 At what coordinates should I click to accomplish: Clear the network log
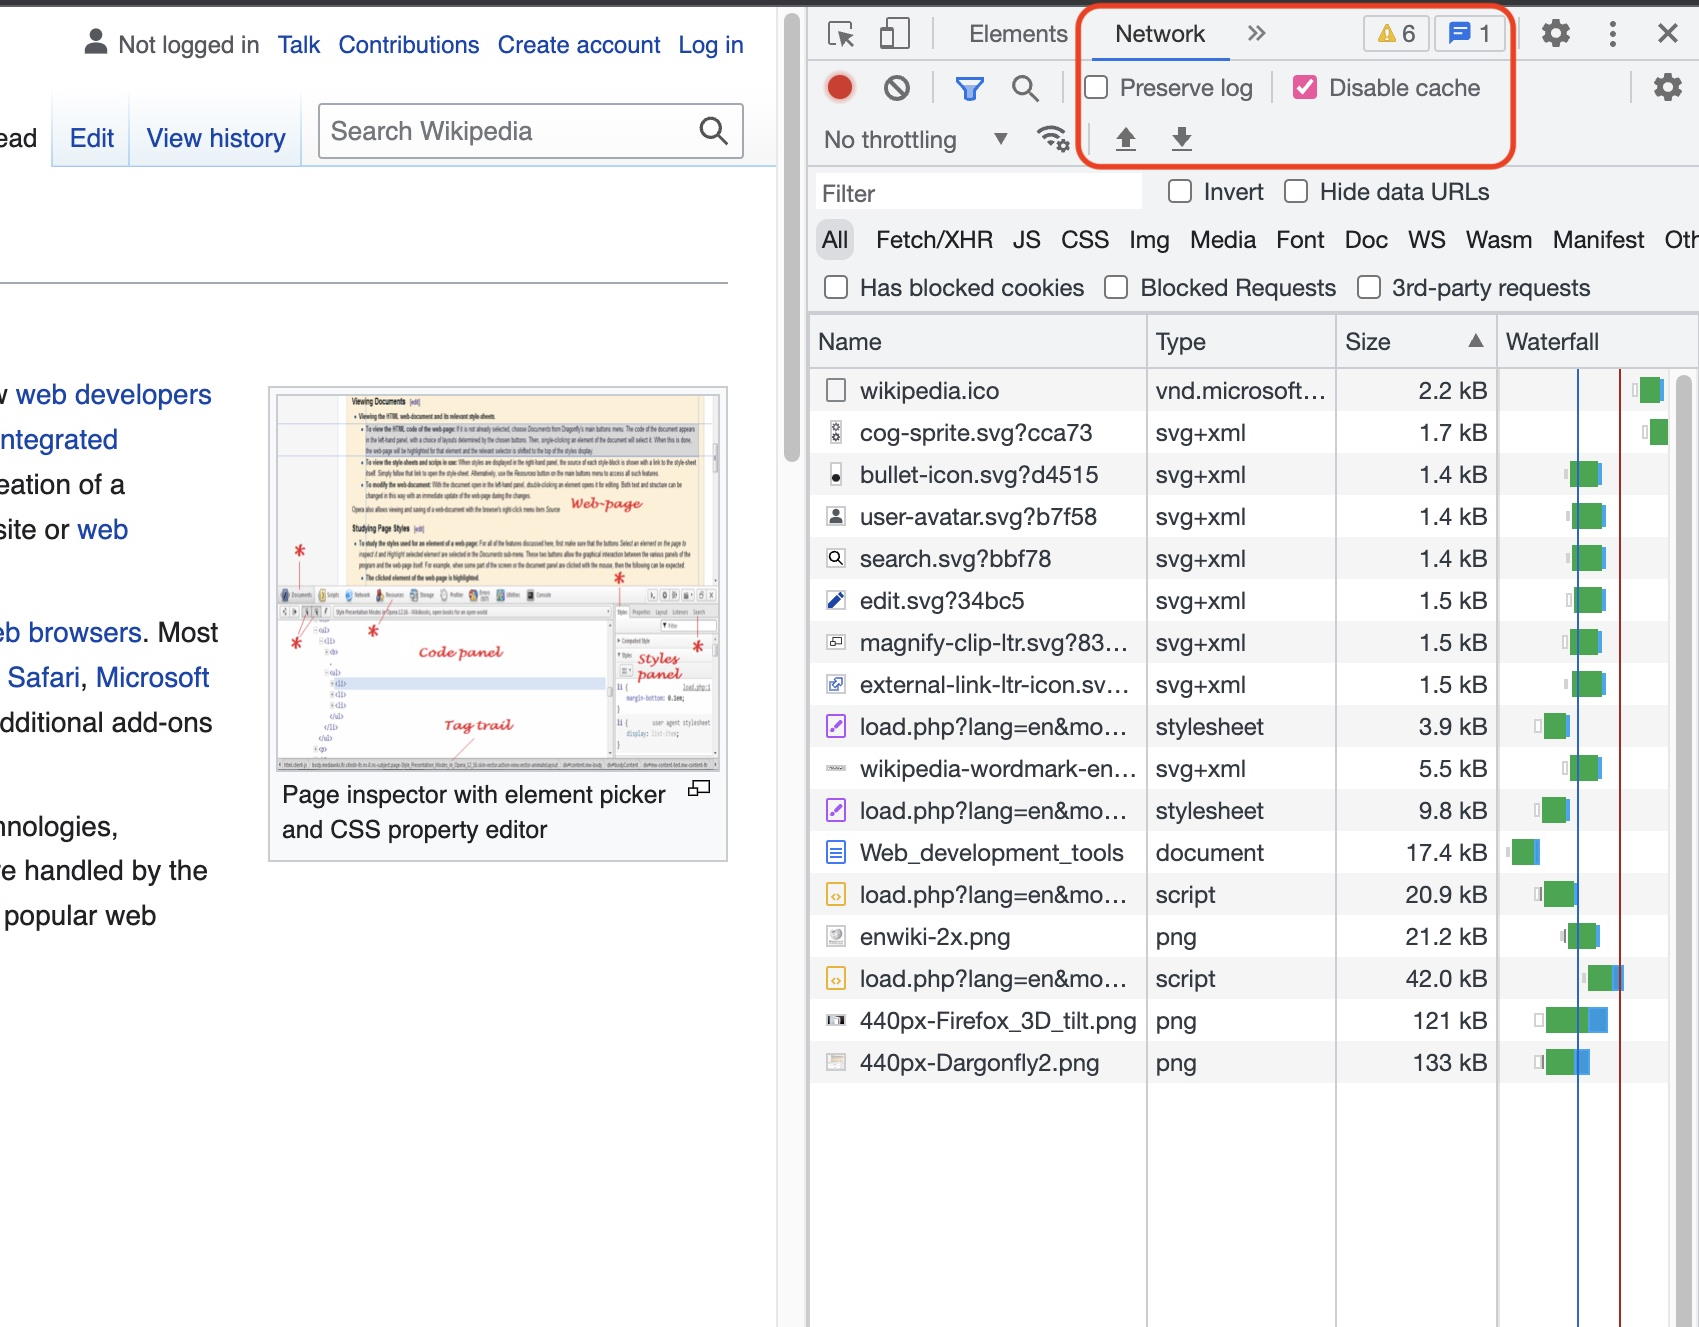[x=897, y=88]
